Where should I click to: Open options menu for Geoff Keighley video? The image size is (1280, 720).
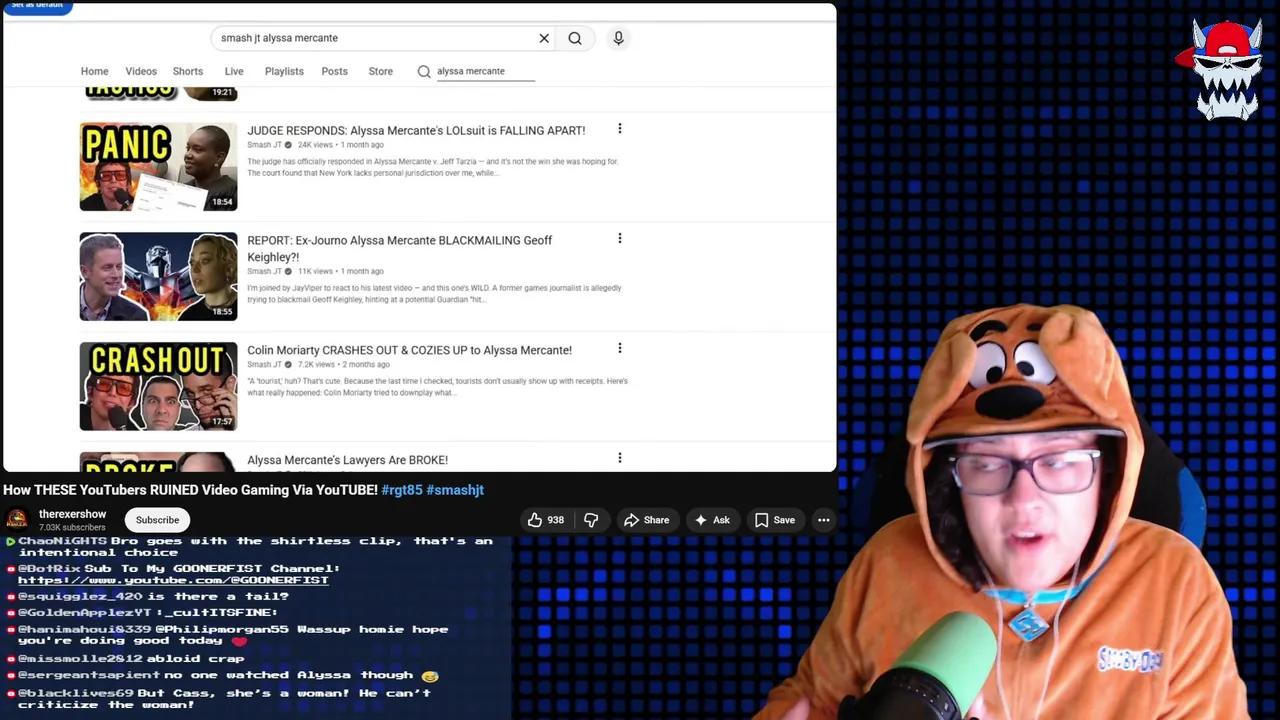pyautogui.click(x=619, y=239)
